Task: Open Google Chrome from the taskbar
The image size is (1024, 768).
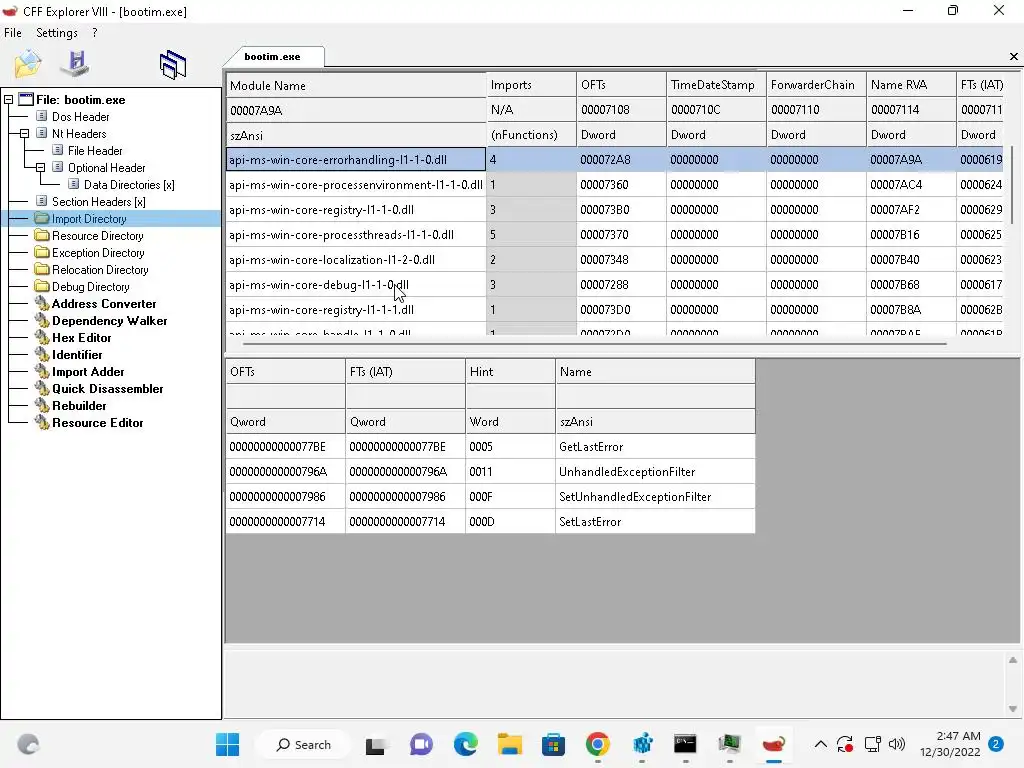Action: [x=598, y=744]
